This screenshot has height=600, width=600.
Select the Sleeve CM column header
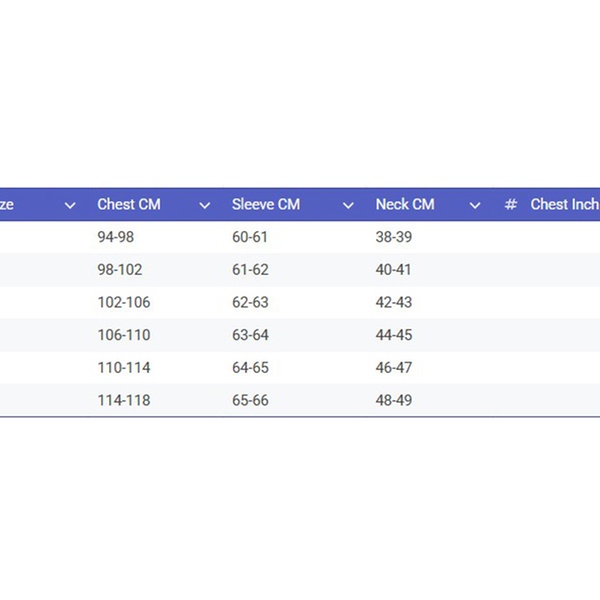tap(266, 205)
